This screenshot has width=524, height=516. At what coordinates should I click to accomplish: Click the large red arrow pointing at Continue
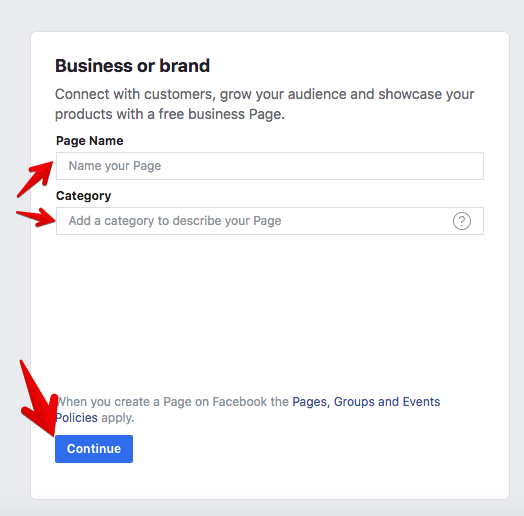(x=38, y=398)
